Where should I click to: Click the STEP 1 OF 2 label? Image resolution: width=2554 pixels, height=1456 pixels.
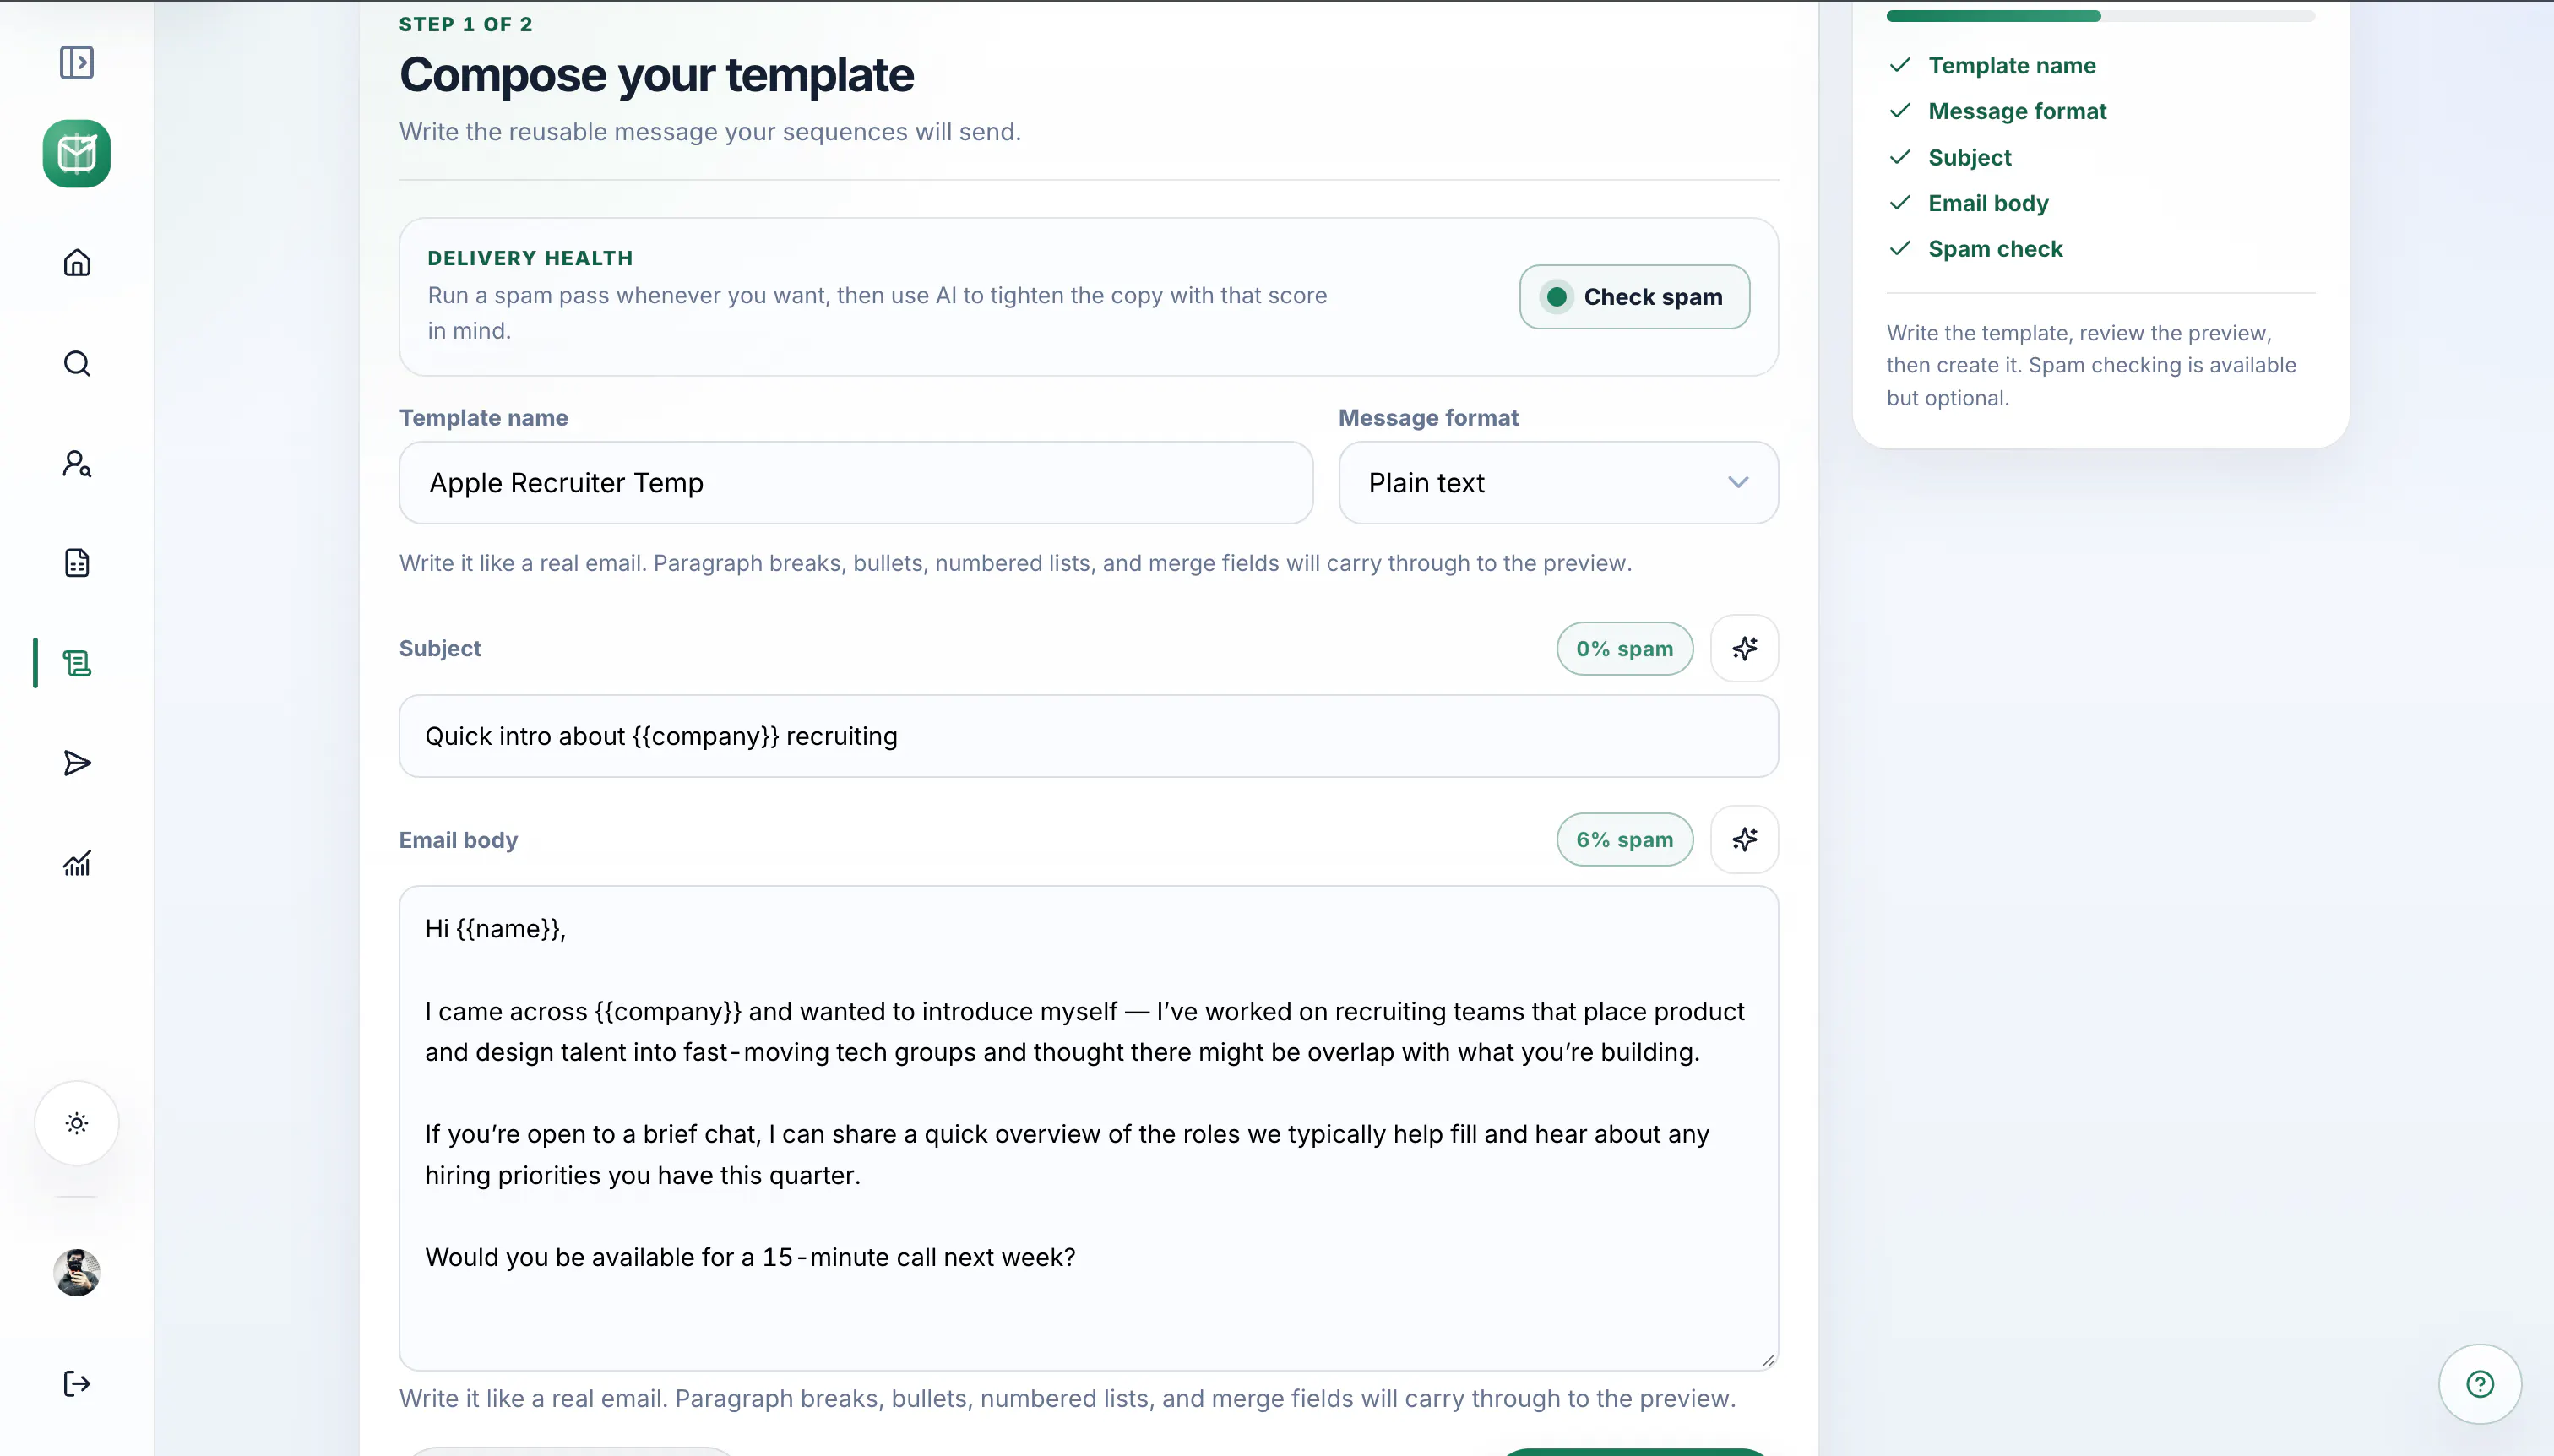(466, 24)
